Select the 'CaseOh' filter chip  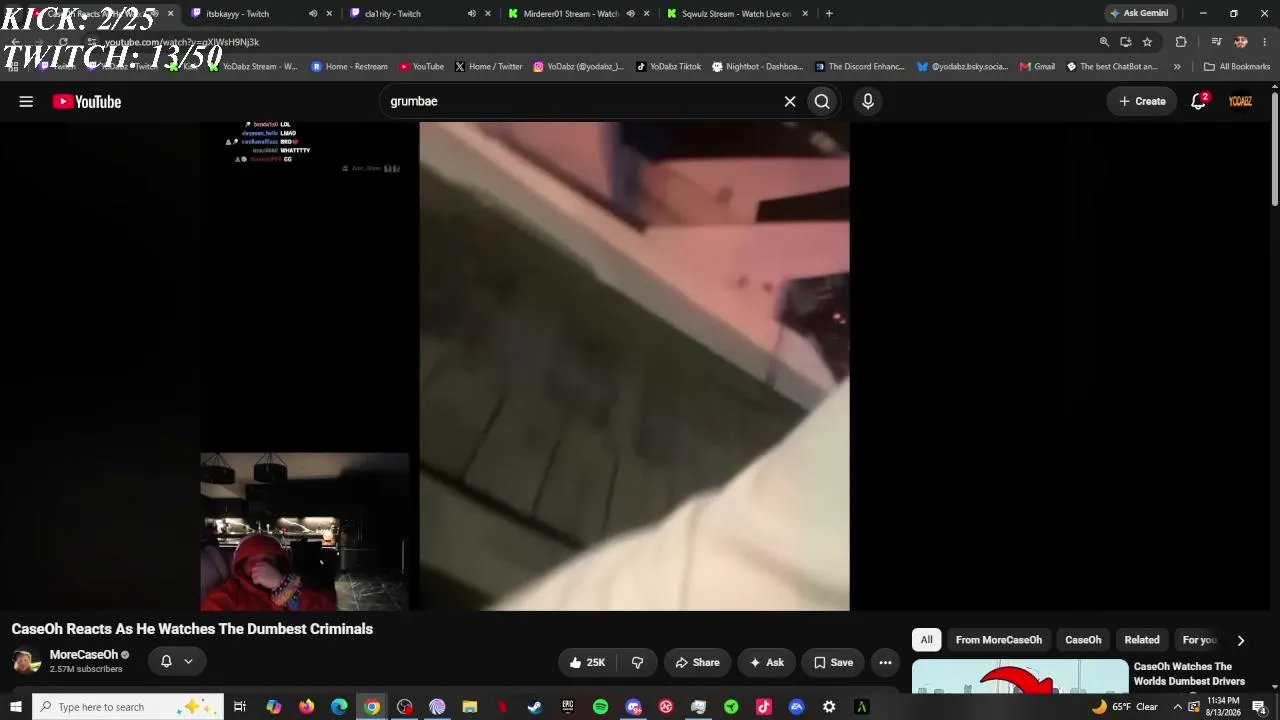point(1083,640)
